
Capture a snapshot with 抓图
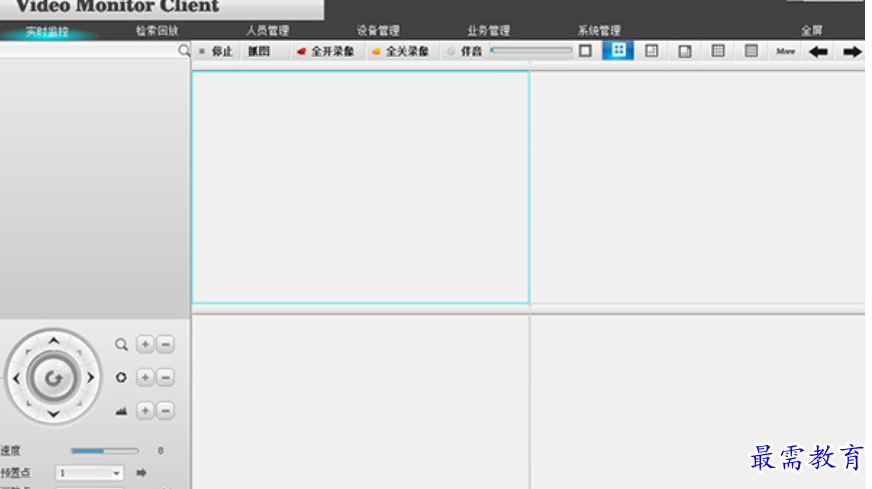tap(259, 51)
